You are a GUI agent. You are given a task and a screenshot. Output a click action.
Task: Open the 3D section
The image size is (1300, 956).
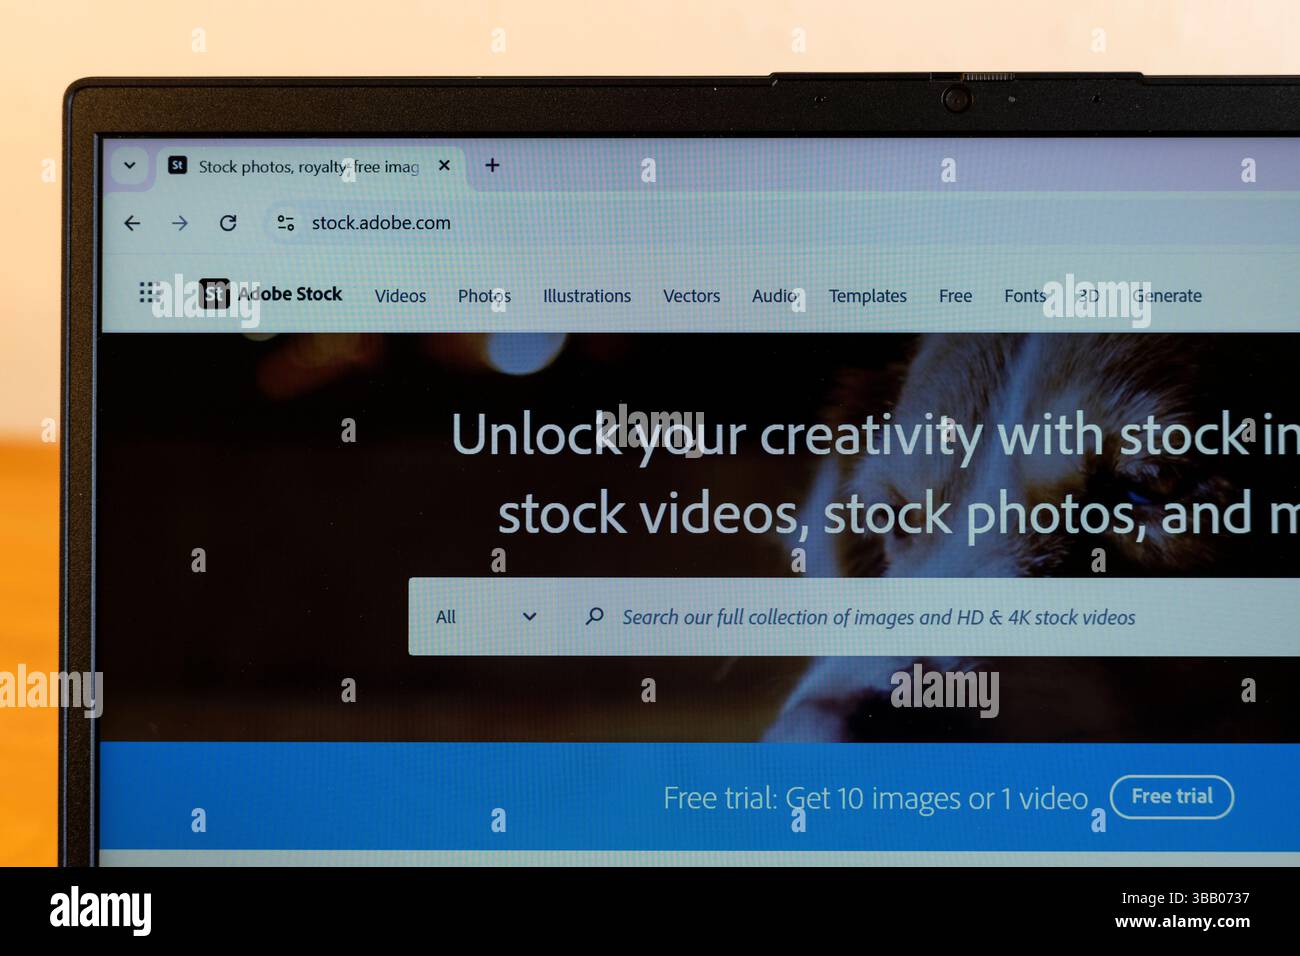[1089, 296]
